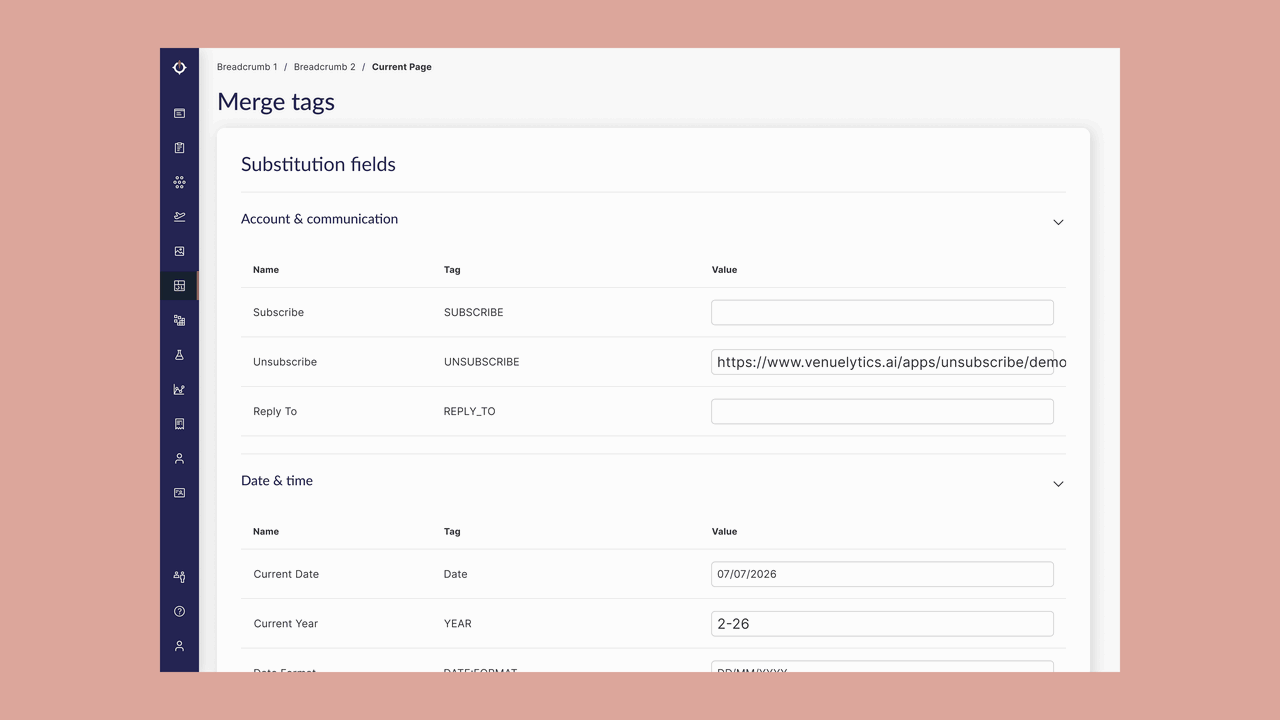Open the analytics chart icon in the sidebar

click(x=179, y=389)
